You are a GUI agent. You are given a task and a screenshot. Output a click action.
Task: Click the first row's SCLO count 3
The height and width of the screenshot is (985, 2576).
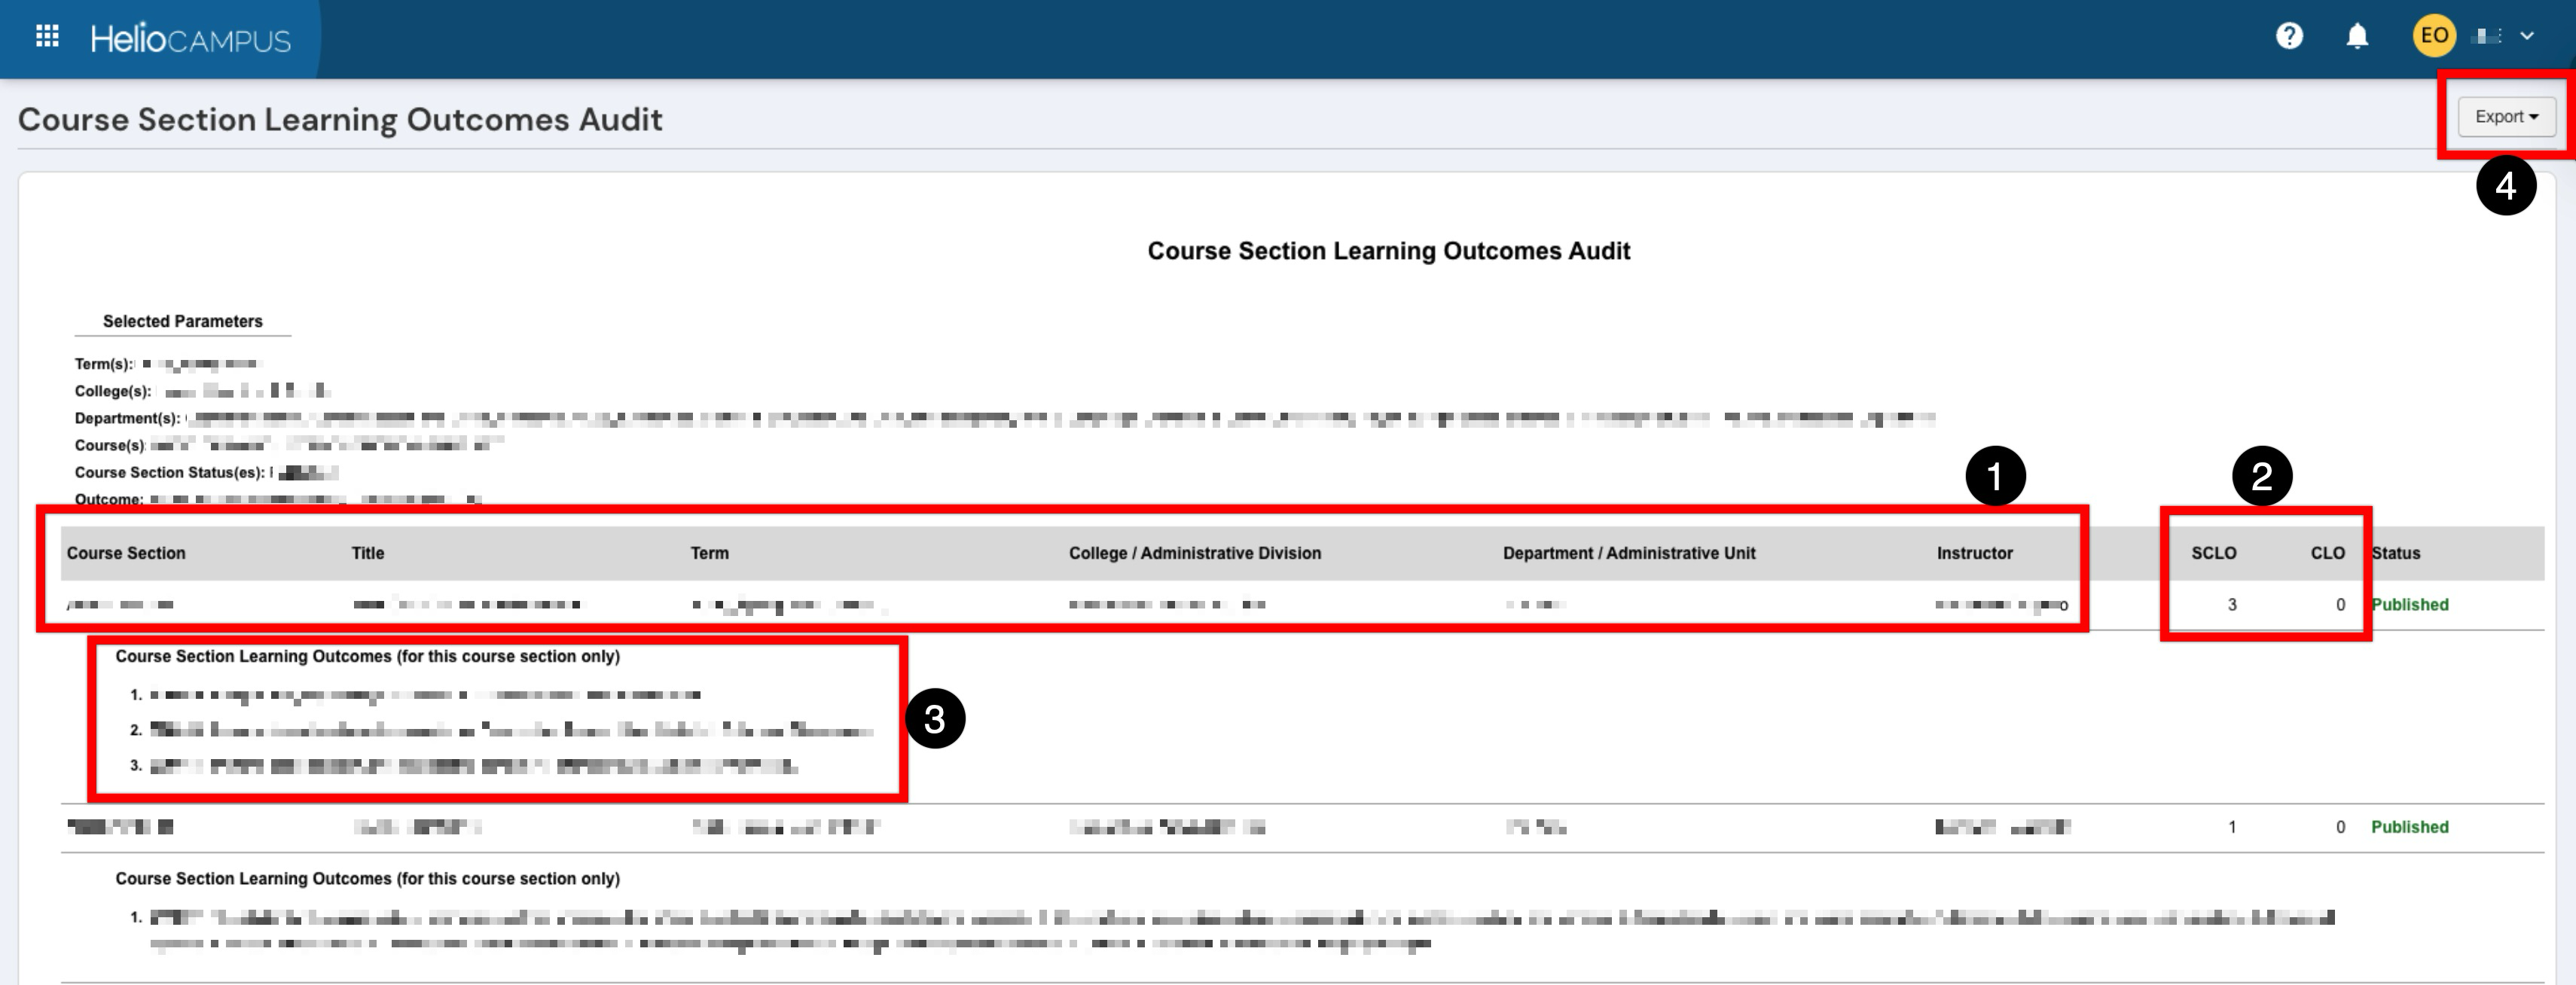pos(2231,605)
